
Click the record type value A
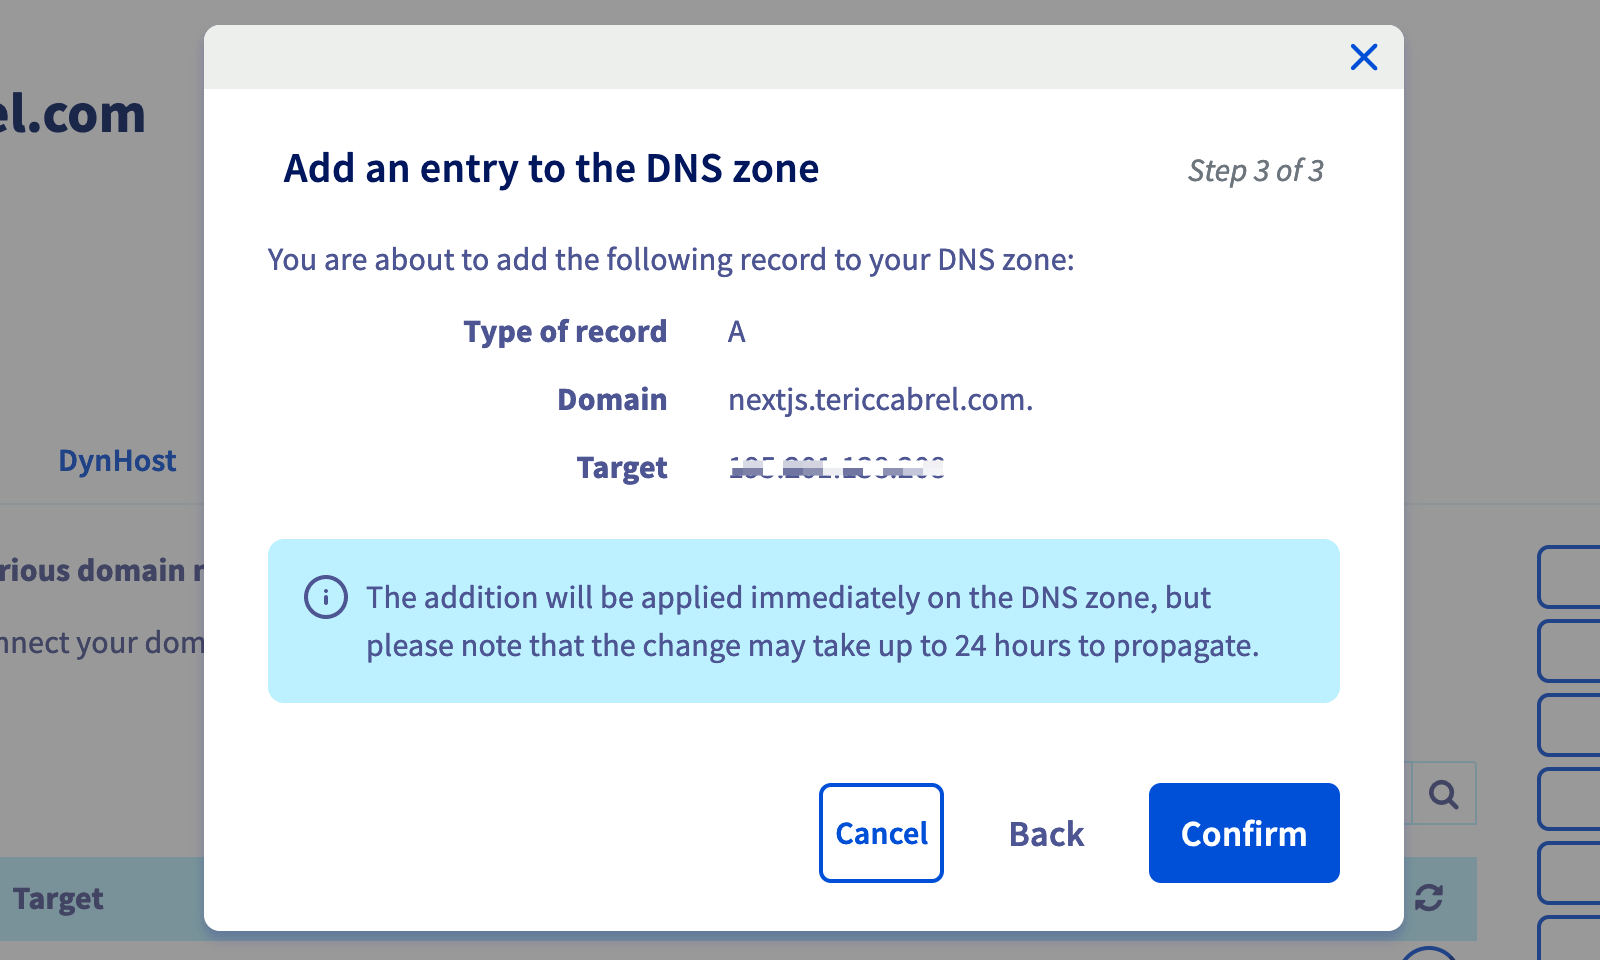pyautogui.click(x=737, y=332)
